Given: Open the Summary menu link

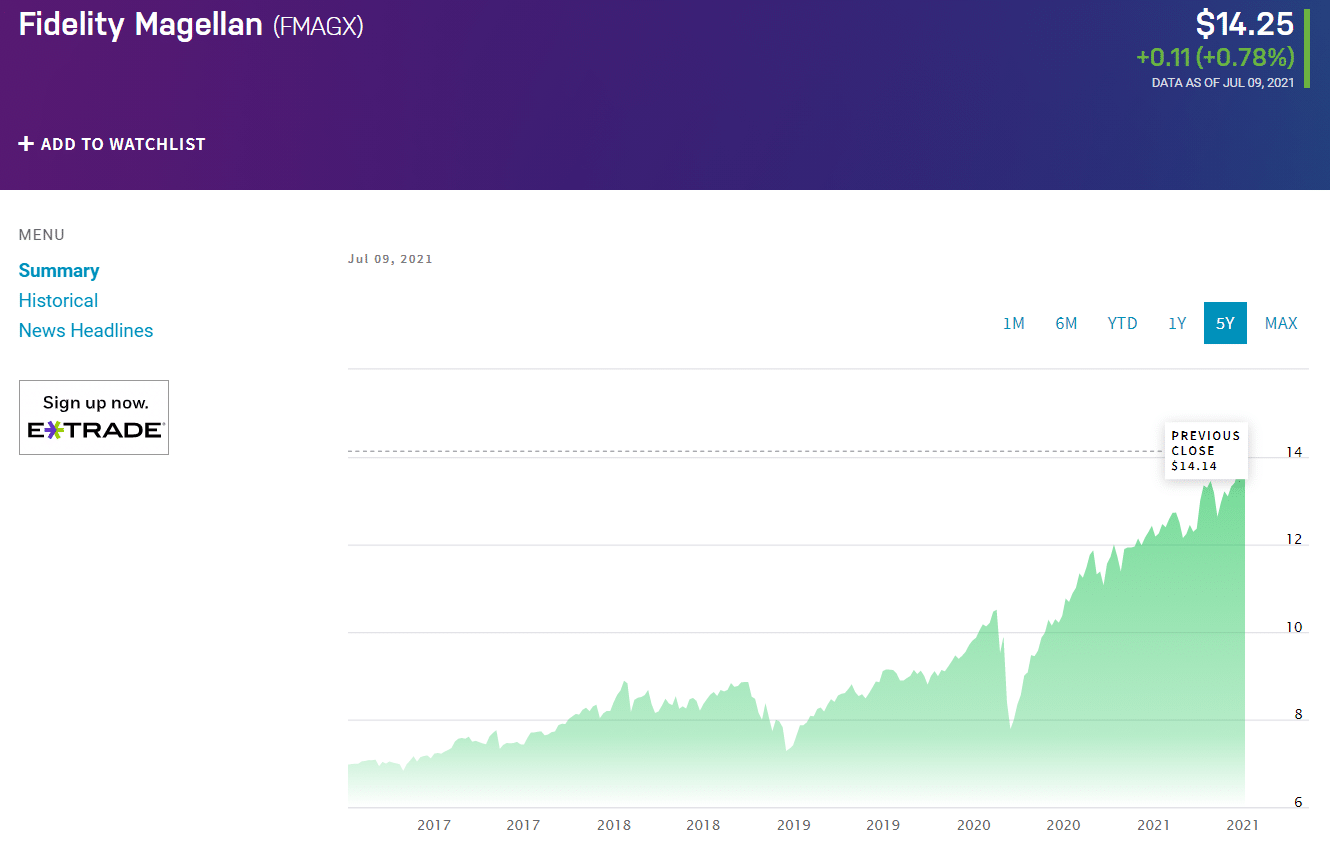Looking at the screenshot, I should [59, 271].
